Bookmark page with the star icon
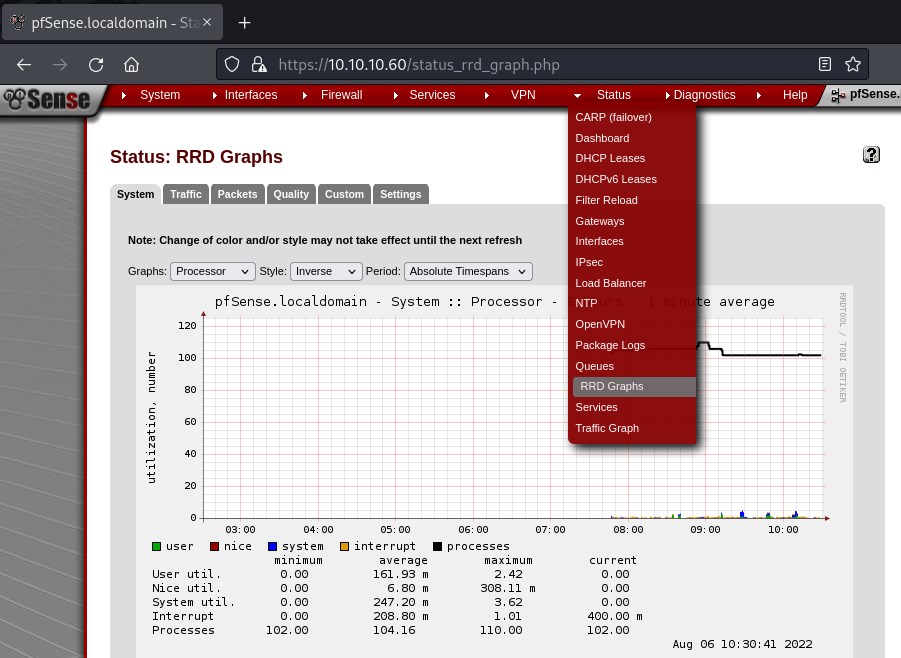Screen dimensions: 901x658 (x=853, y=64)
